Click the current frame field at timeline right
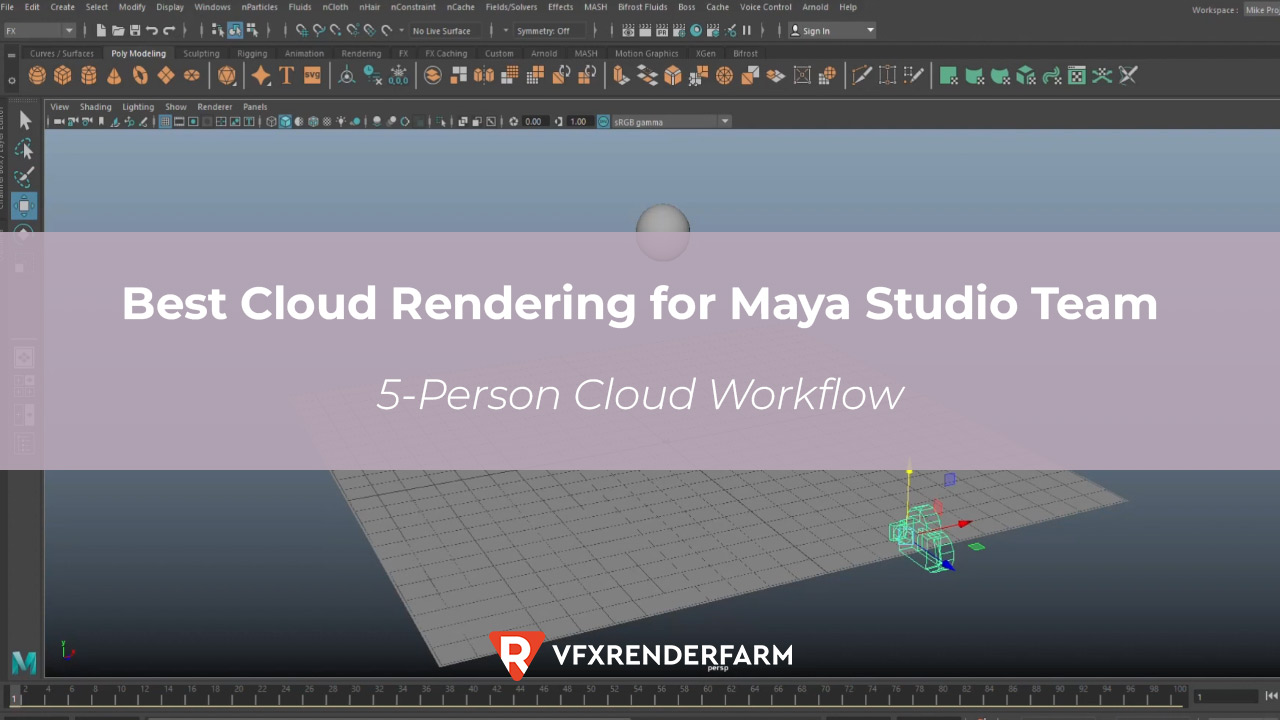 pos(1226,696)
